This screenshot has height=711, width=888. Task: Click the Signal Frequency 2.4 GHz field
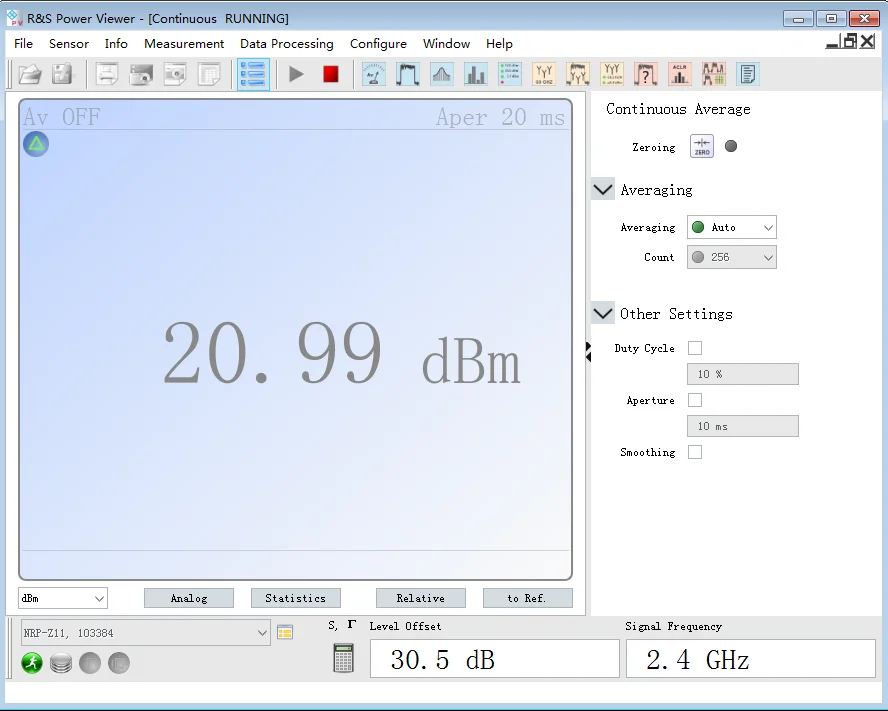tap(750, 659)
